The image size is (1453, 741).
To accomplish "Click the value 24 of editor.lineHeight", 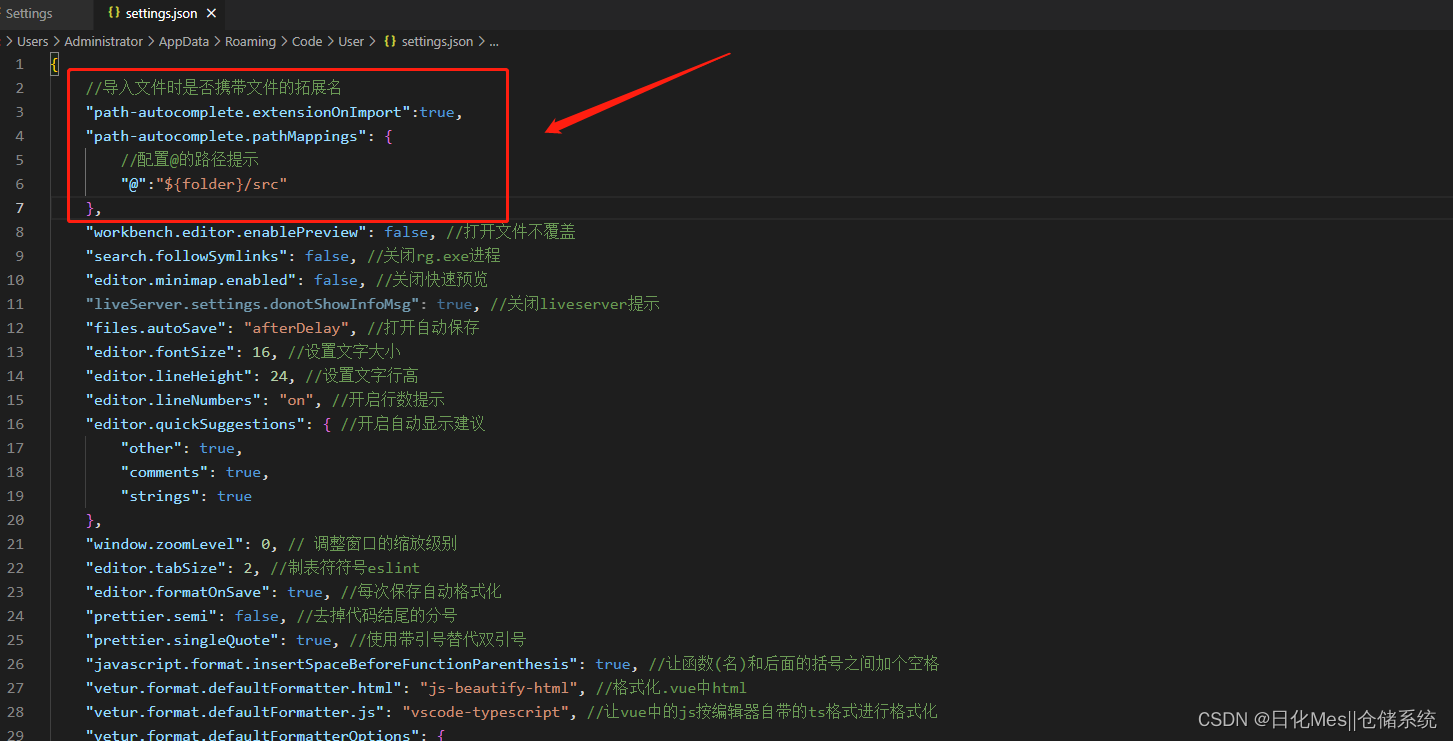I will (x=279, y=376).
